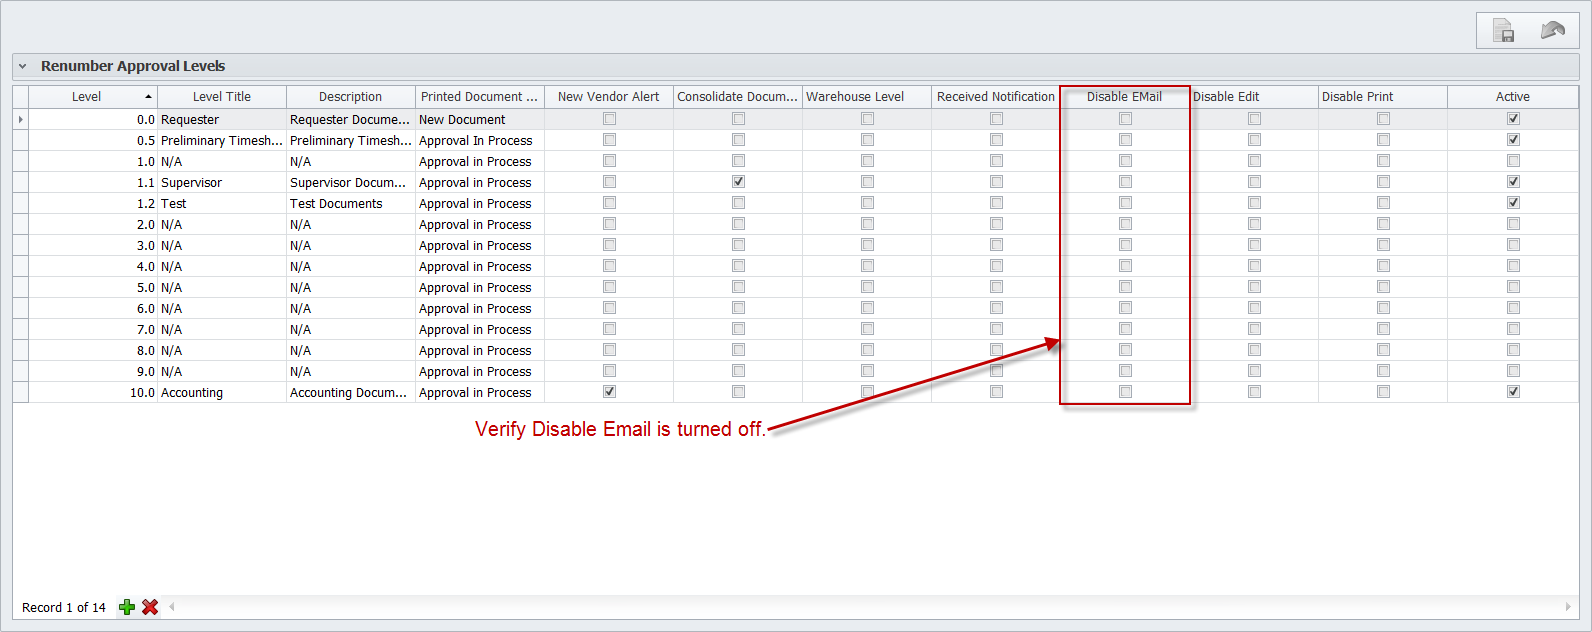The image size is (1592, 632).
Task: Select the Preliminary Timesheet level title cell
Action: click(x=221, y=141)
